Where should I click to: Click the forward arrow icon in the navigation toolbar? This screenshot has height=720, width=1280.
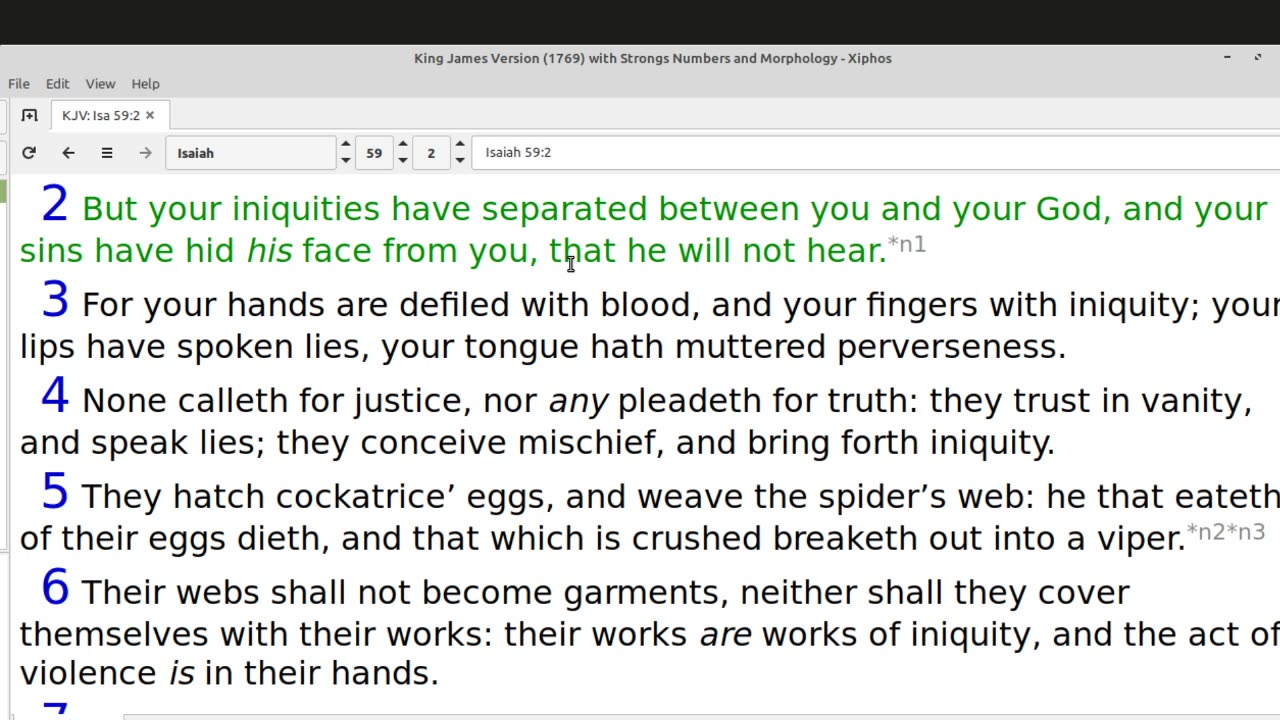click(x=145, y=153)
